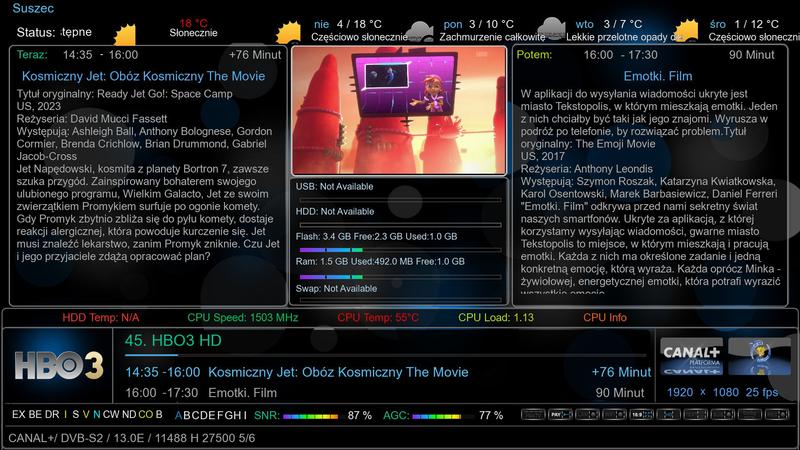
Task: Click 'HDD Temp: N/A' readout
Action: [x=101, y=317]
